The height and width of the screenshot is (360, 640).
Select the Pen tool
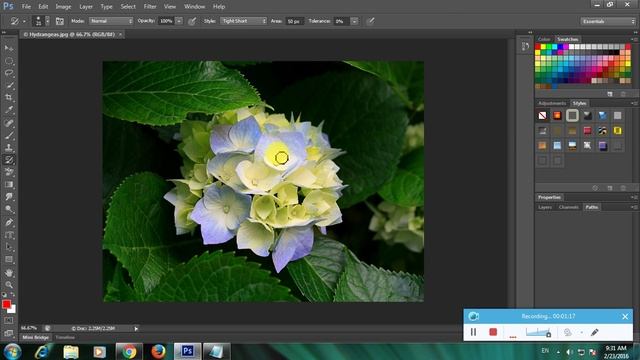9,222
